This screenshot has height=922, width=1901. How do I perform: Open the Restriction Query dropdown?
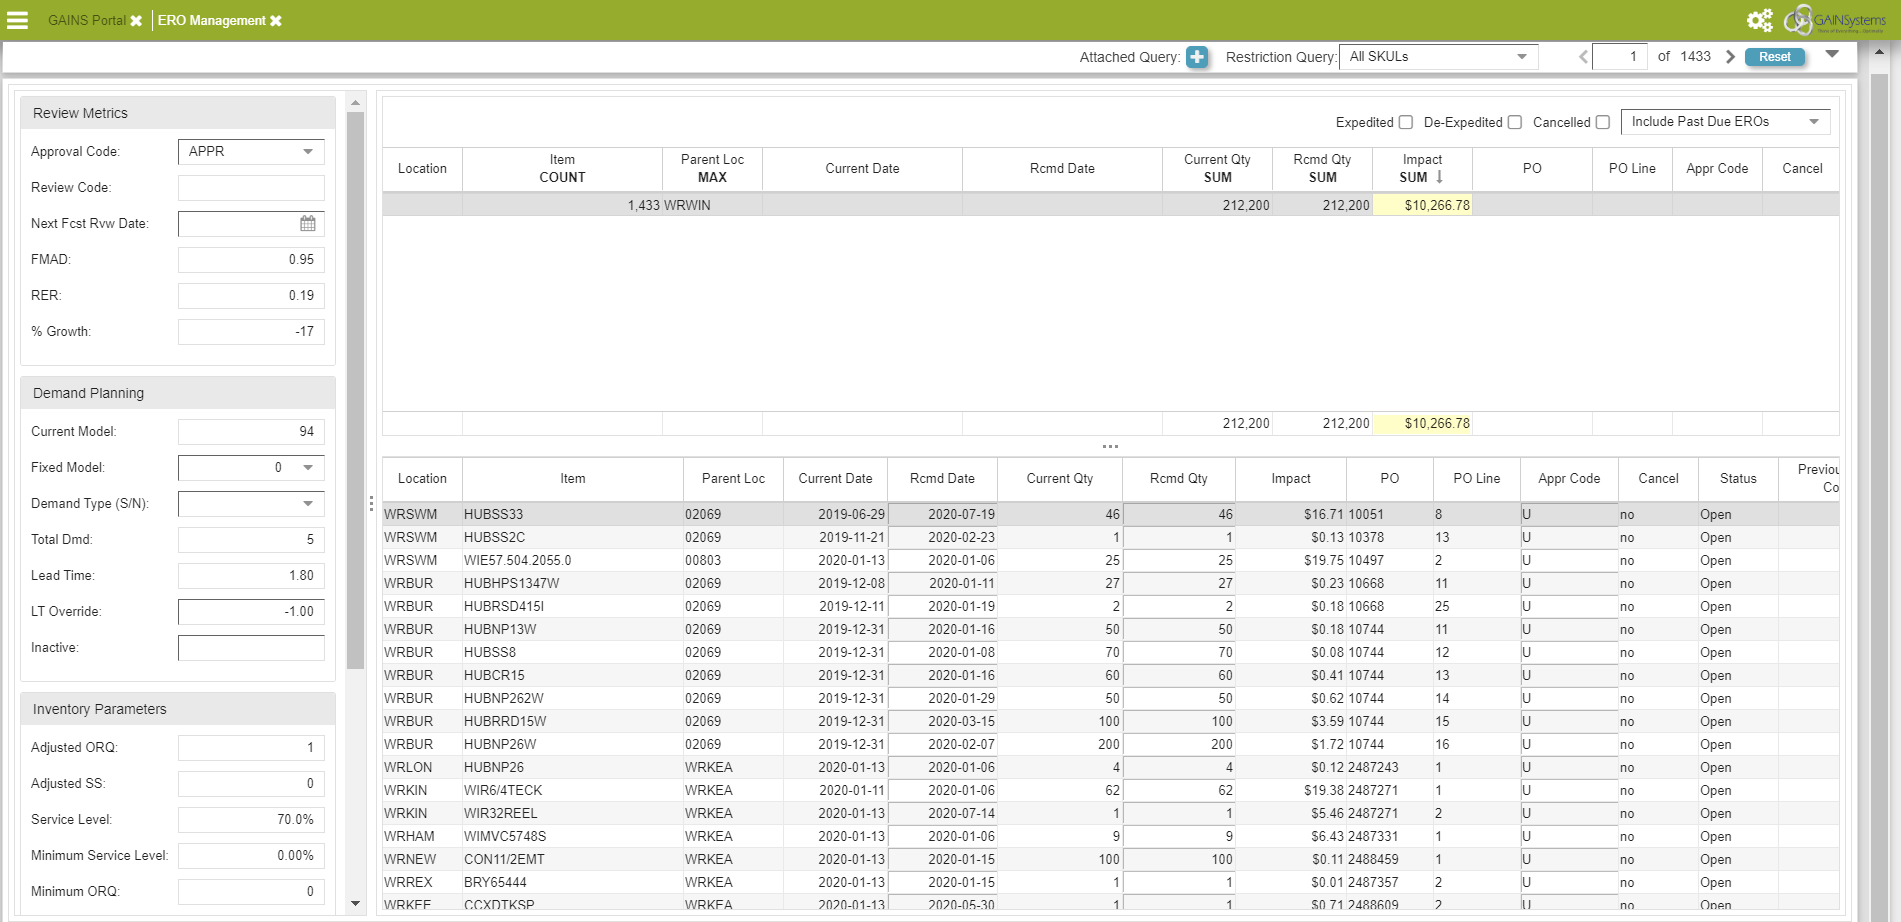[1438, 57]
